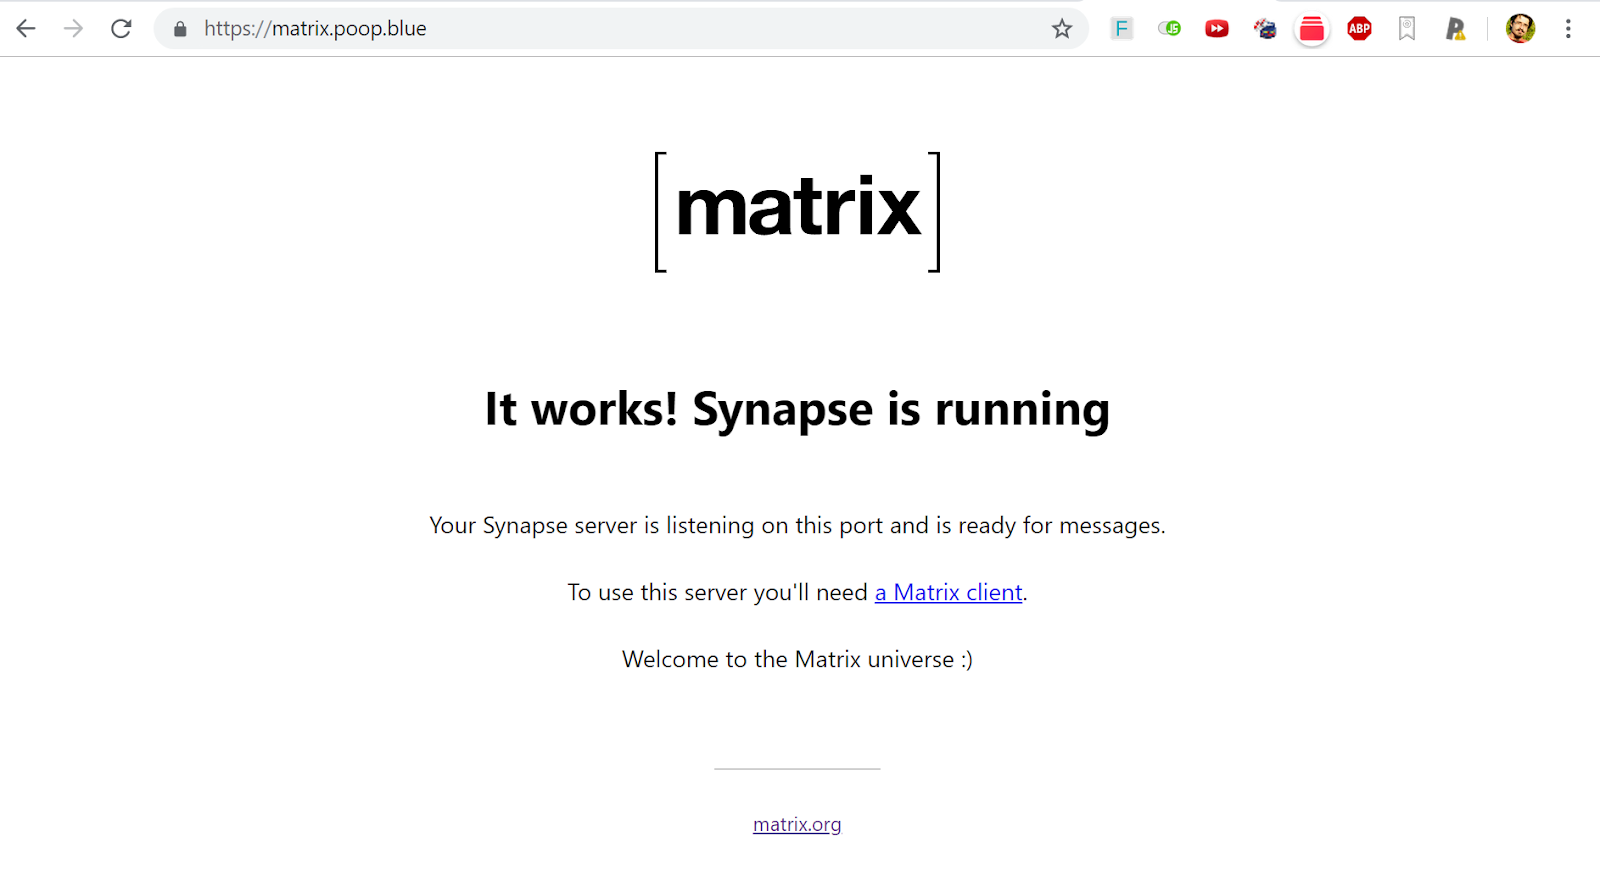The image size is (1600, 892).
Task: Click the [matrix] logo image
Action: pos(798,212)
